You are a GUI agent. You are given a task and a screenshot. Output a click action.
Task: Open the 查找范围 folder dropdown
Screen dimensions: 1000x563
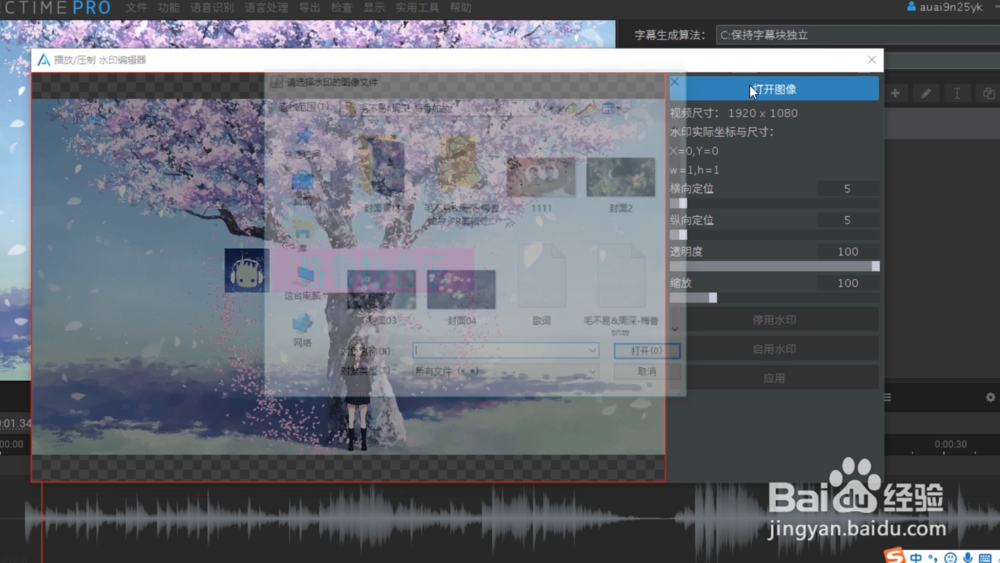[x=440, y=108]
